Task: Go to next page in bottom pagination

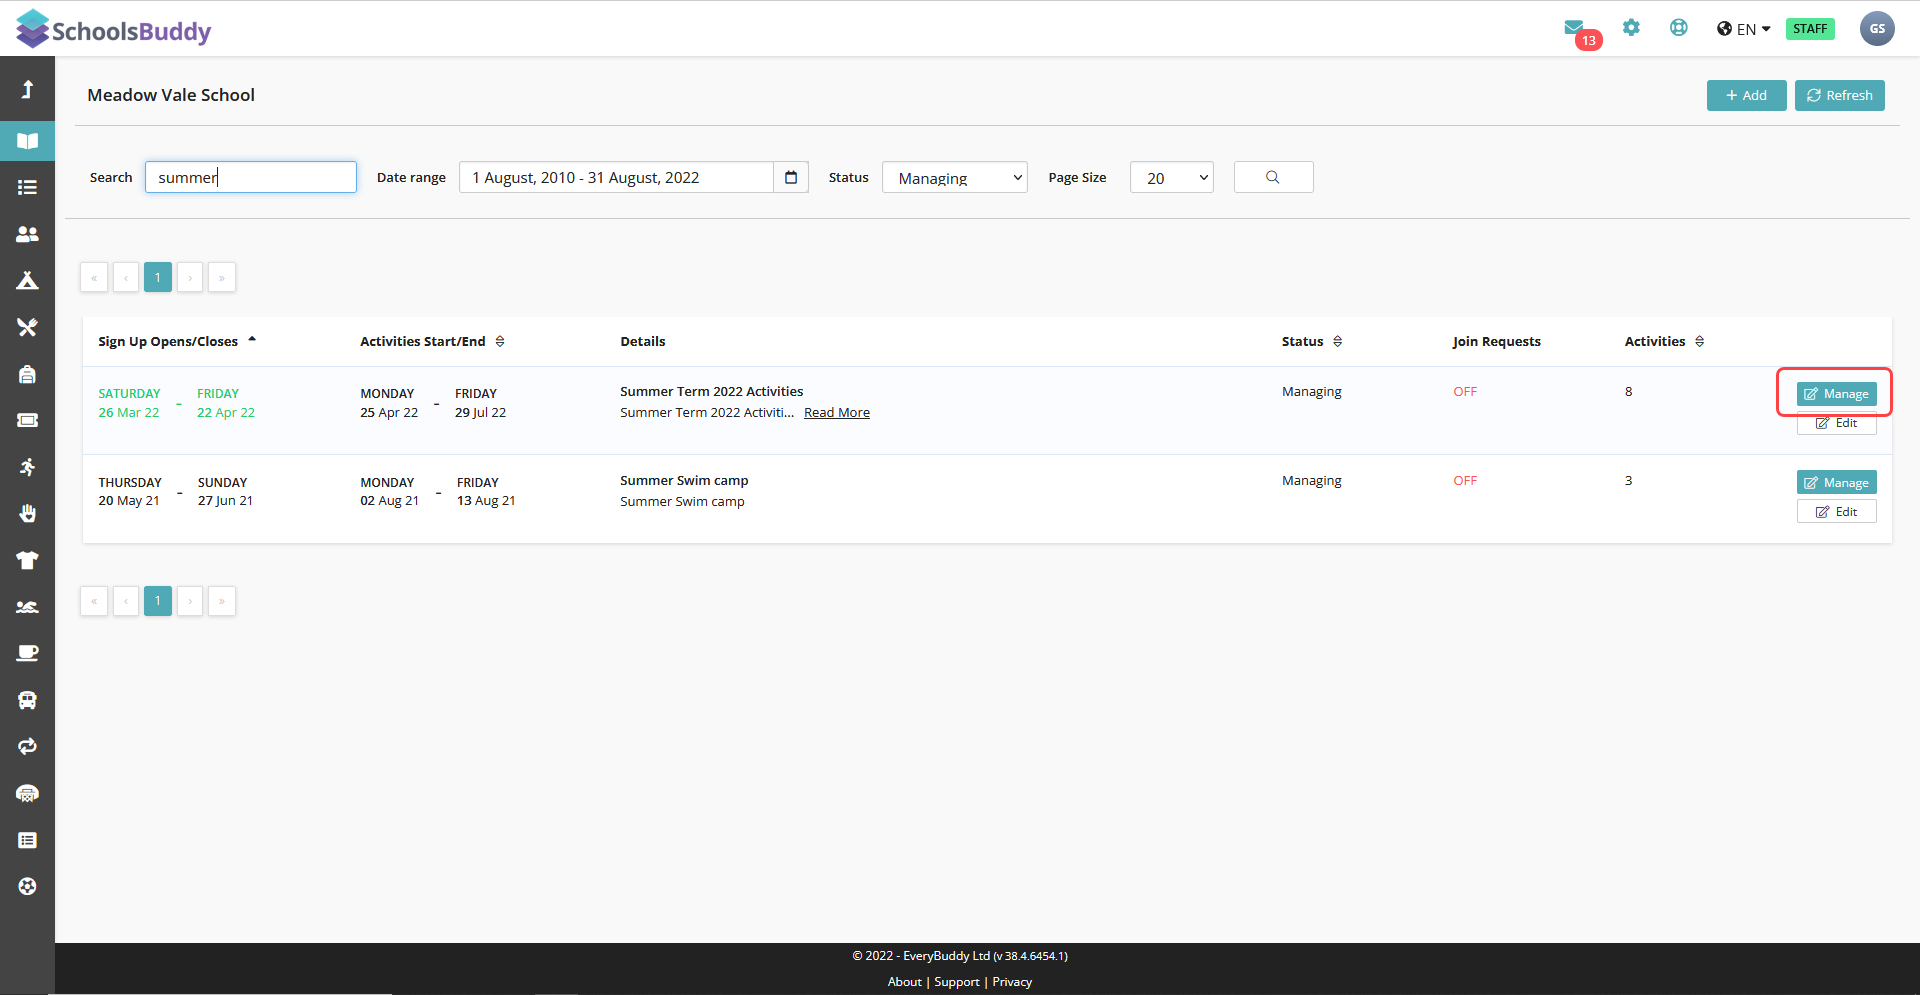Action: point(190,601)
